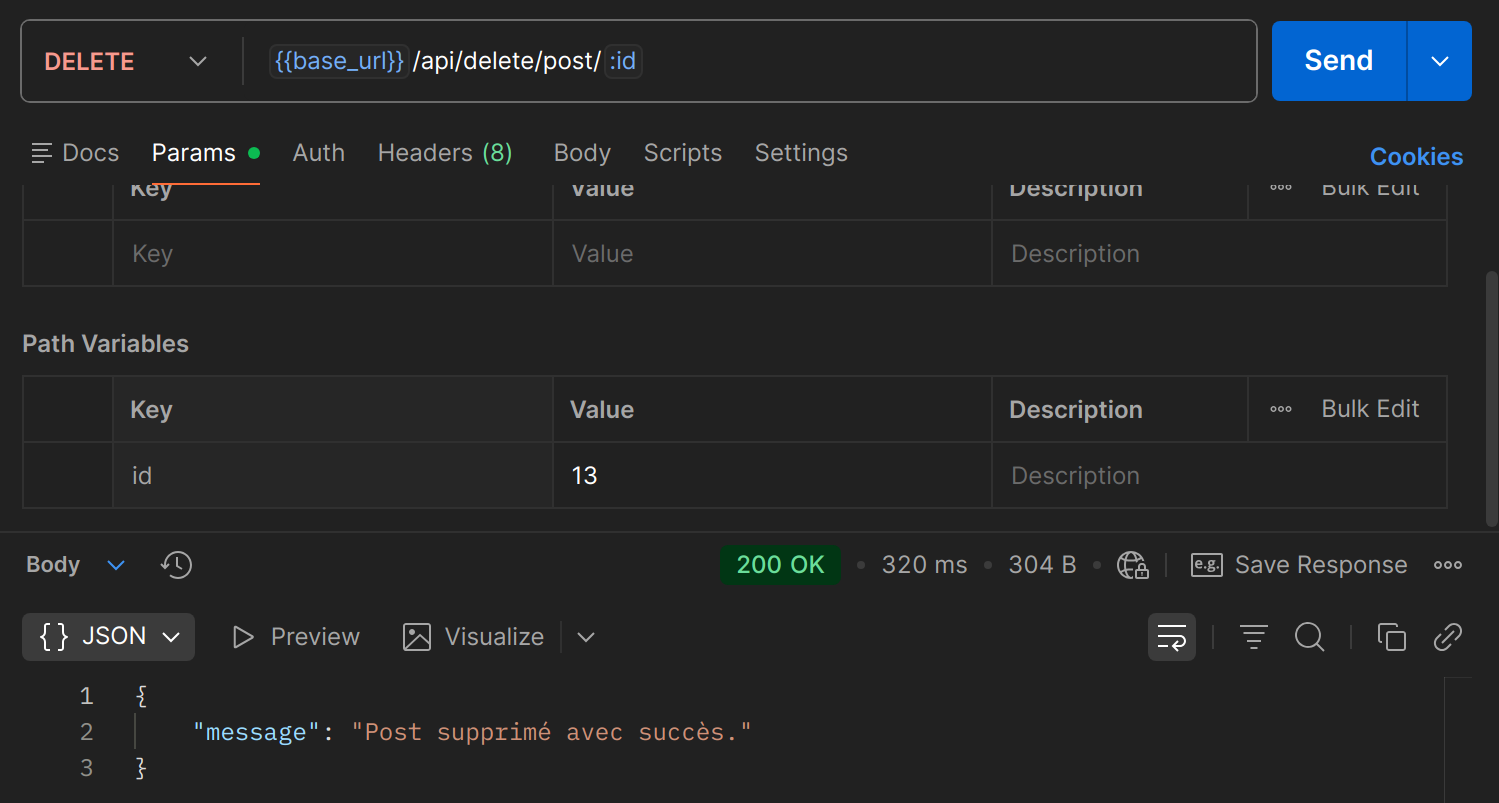Search within the response body
Image resolution: width=1499 pixels, height=803 pixels.
[x=1309, y=637]
